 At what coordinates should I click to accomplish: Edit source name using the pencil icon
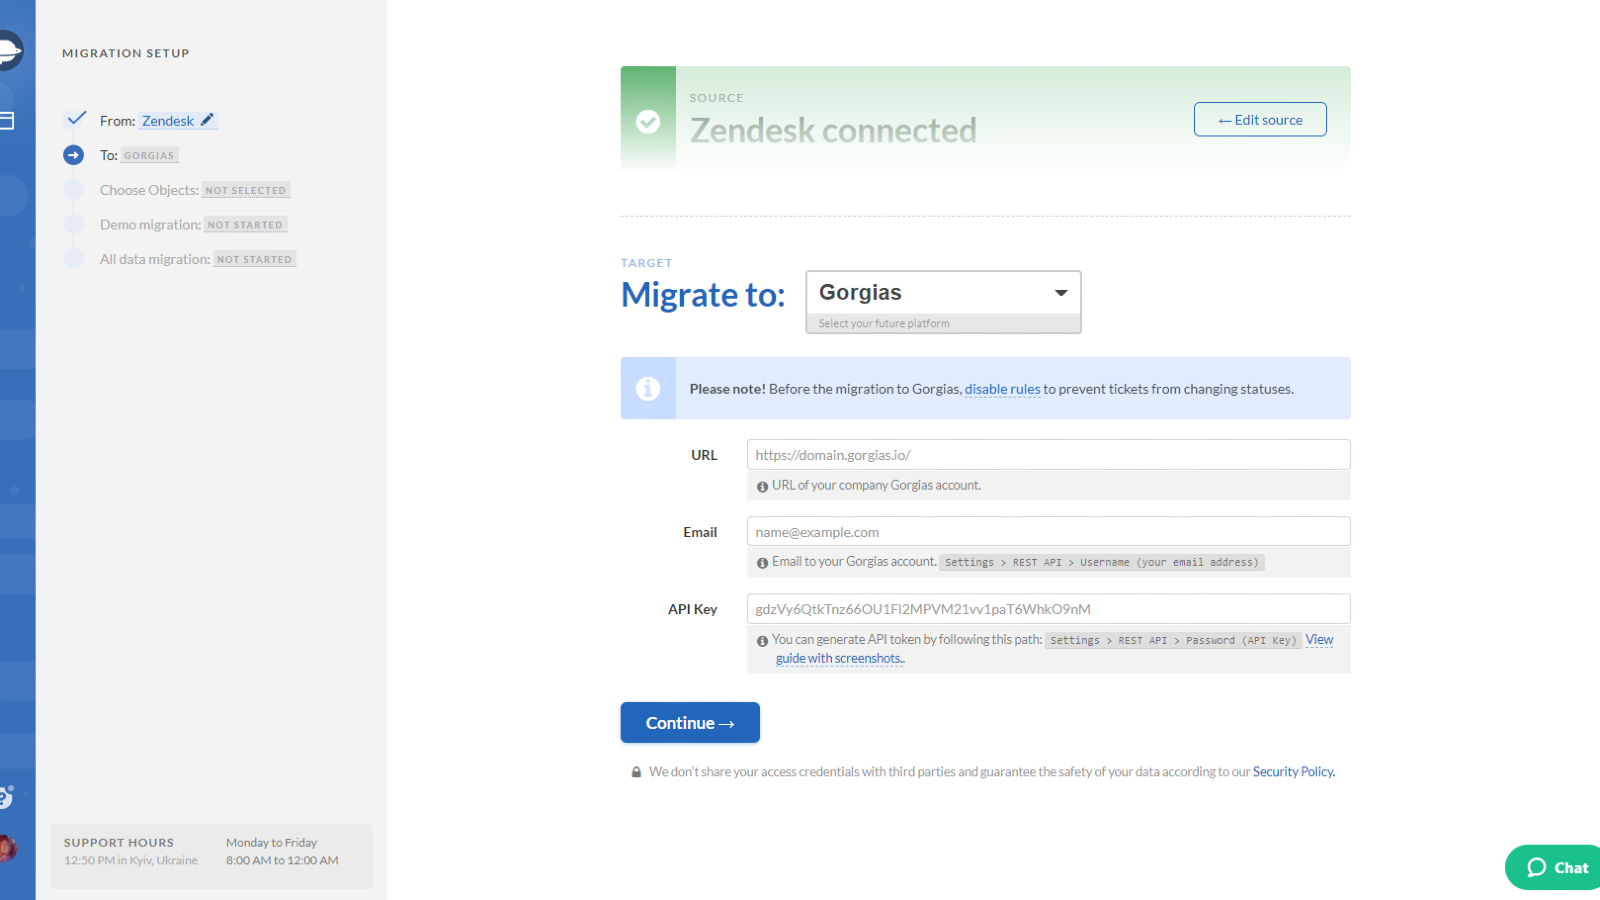[208, 120]
